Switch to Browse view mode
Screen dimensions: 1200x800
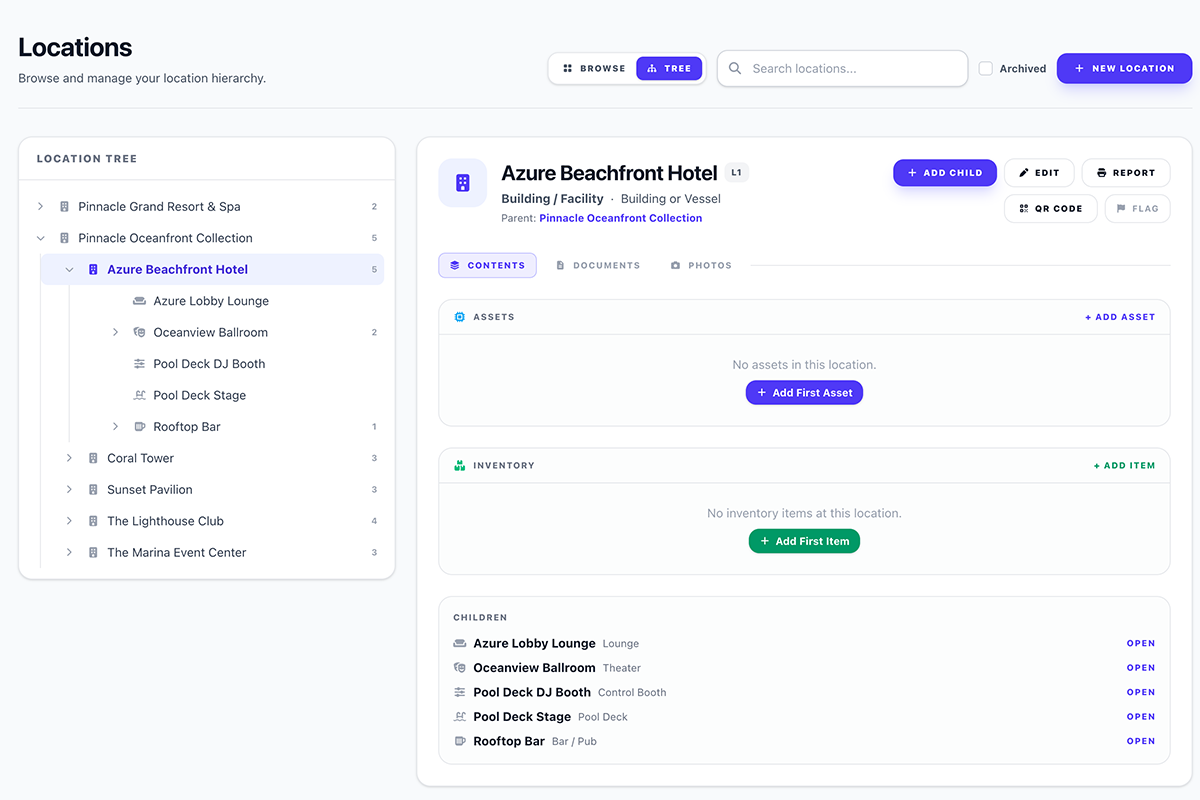coord(594,69)
